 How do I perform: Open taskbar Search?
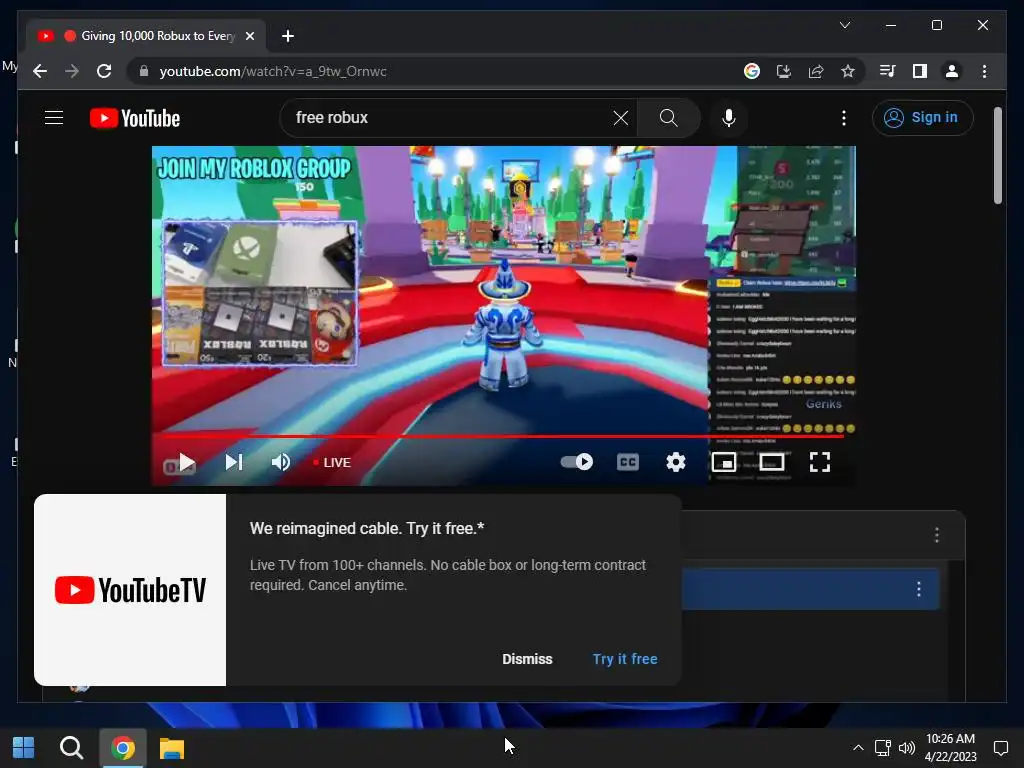click(x=71, y=748)
